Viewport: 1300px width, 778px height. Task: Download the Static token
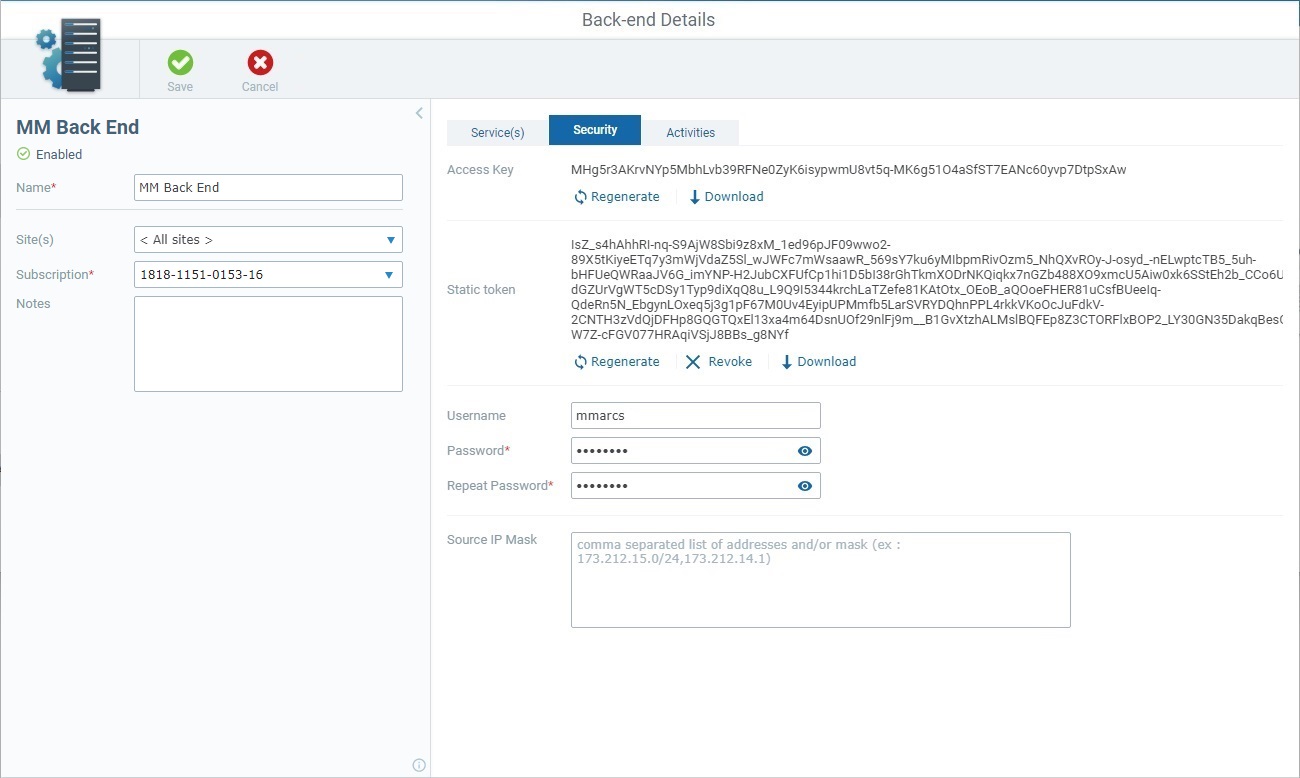(x=817, y=361)
